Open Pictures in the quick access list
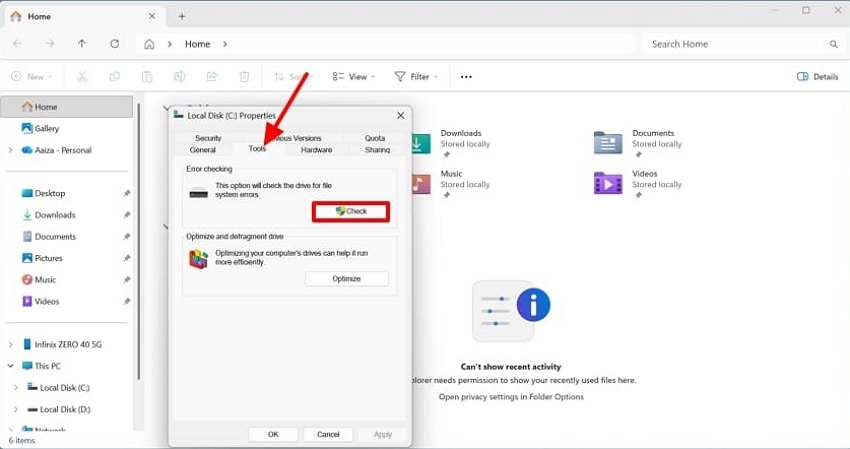Image resolution: width=850 pixels, height=449 pixels. pos(42,258)
